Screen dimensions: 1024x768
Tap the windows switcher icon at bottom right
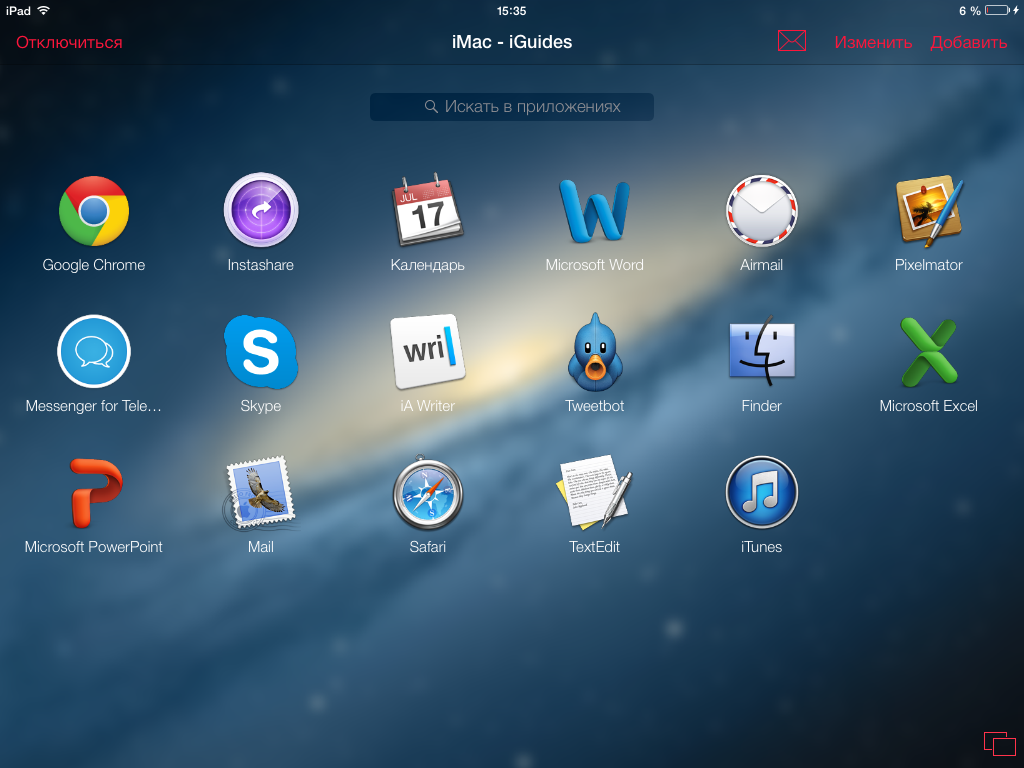coord(1000,744)
